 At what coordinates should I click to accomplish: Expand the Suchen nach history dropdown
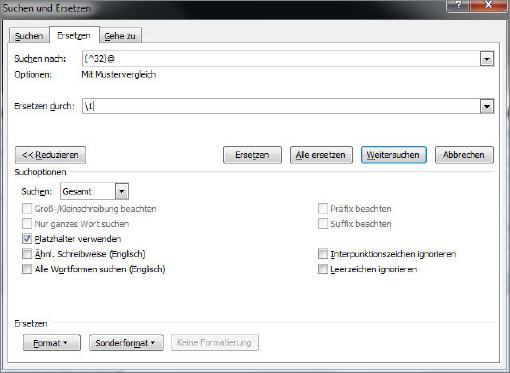[487, 59]
